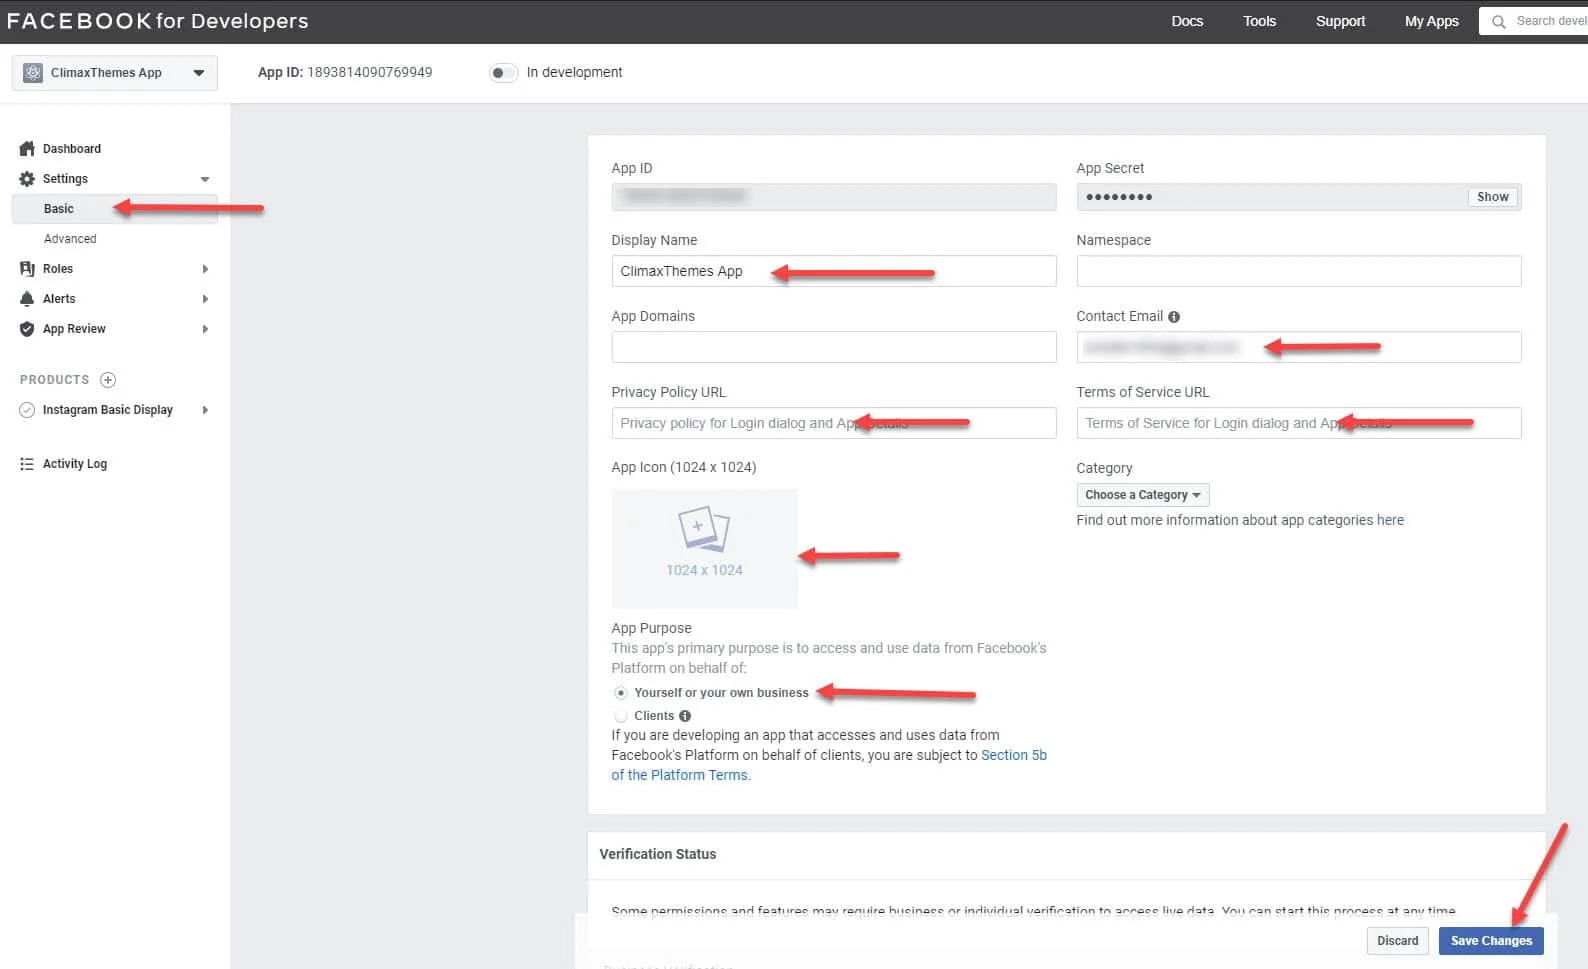Open the Choose a Category dropdown
This screenshot has width=1588, height=969.
1143,495
